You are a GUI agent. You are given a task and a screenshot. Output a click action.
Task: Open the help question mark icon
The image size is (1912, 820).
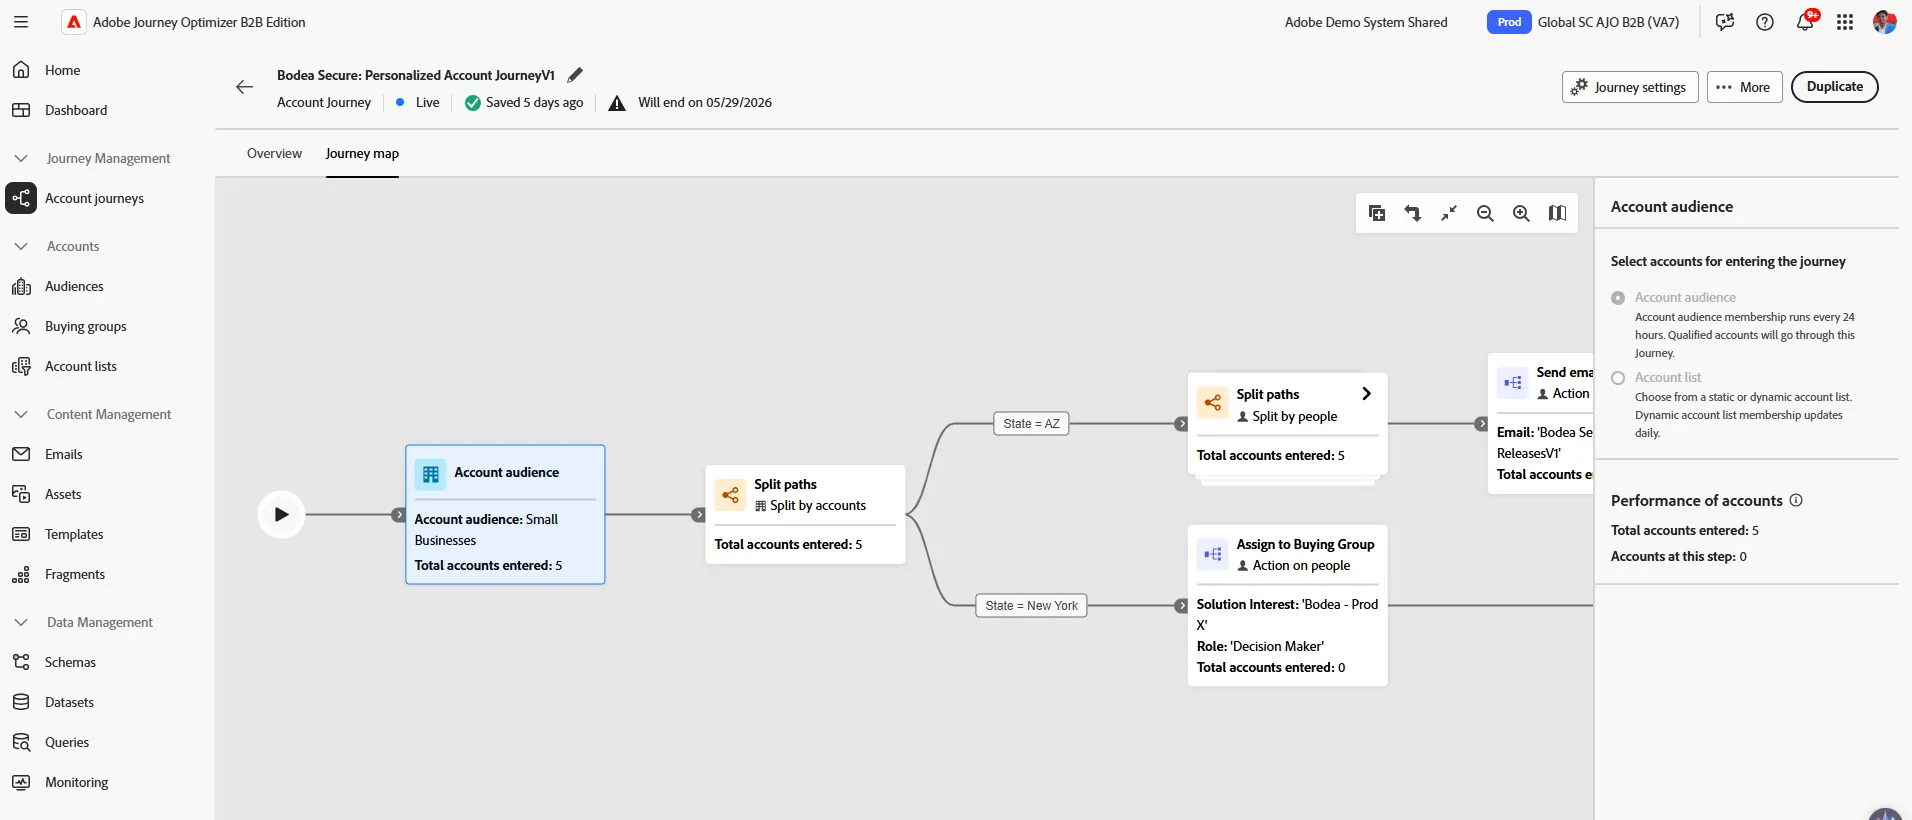(1765, 22)
